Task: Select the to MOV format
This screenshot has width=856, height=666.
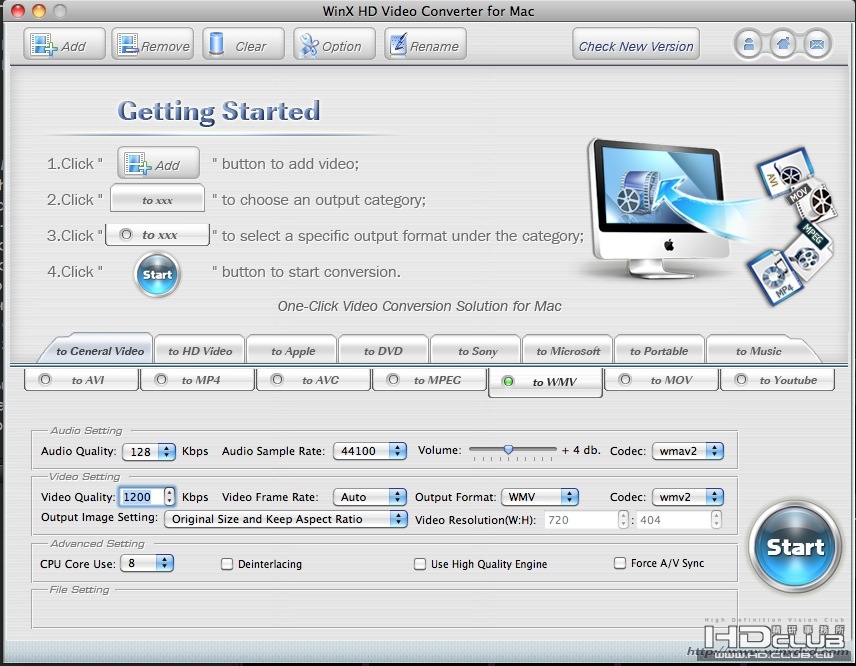Action: 661,380
